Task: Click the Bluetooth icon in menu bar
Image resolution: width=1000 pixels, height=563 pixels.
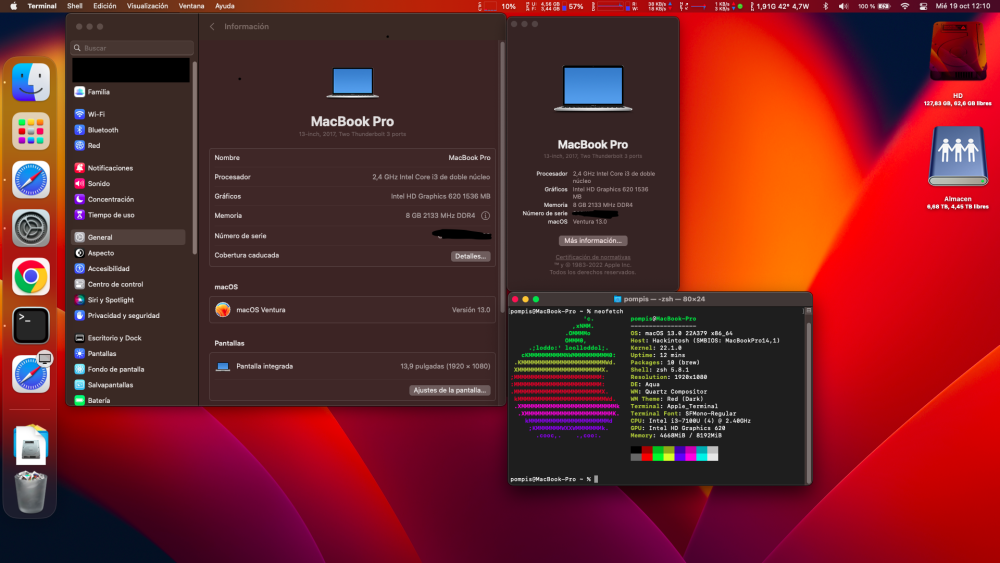Action: (825, 6)
